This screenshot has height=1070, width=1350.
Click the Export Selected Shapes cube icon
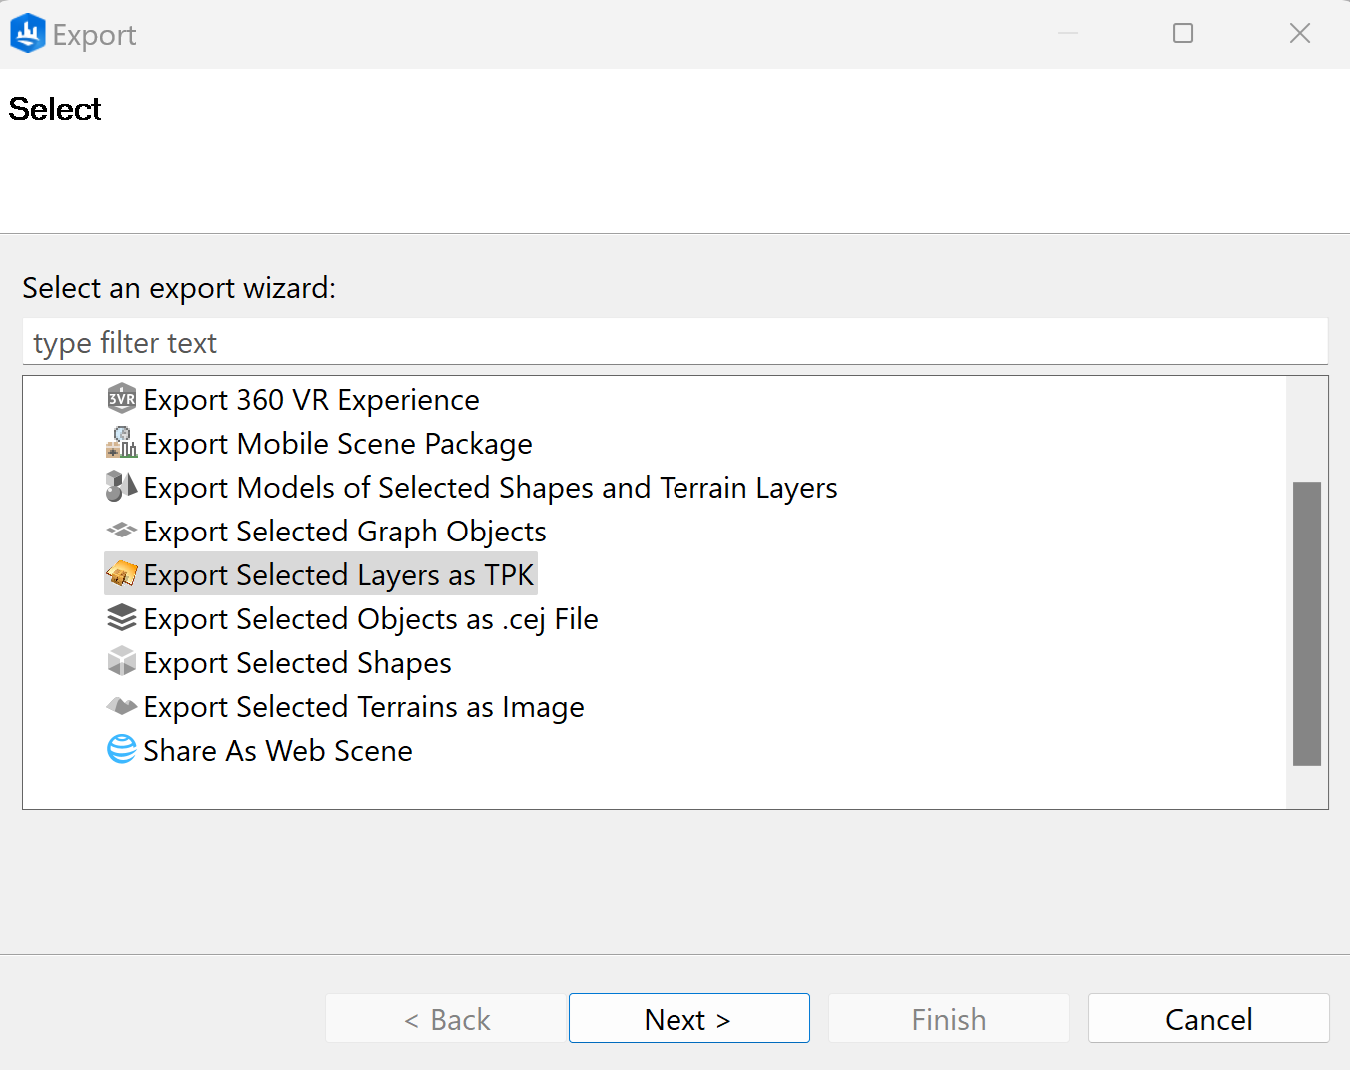coord(121,662)
